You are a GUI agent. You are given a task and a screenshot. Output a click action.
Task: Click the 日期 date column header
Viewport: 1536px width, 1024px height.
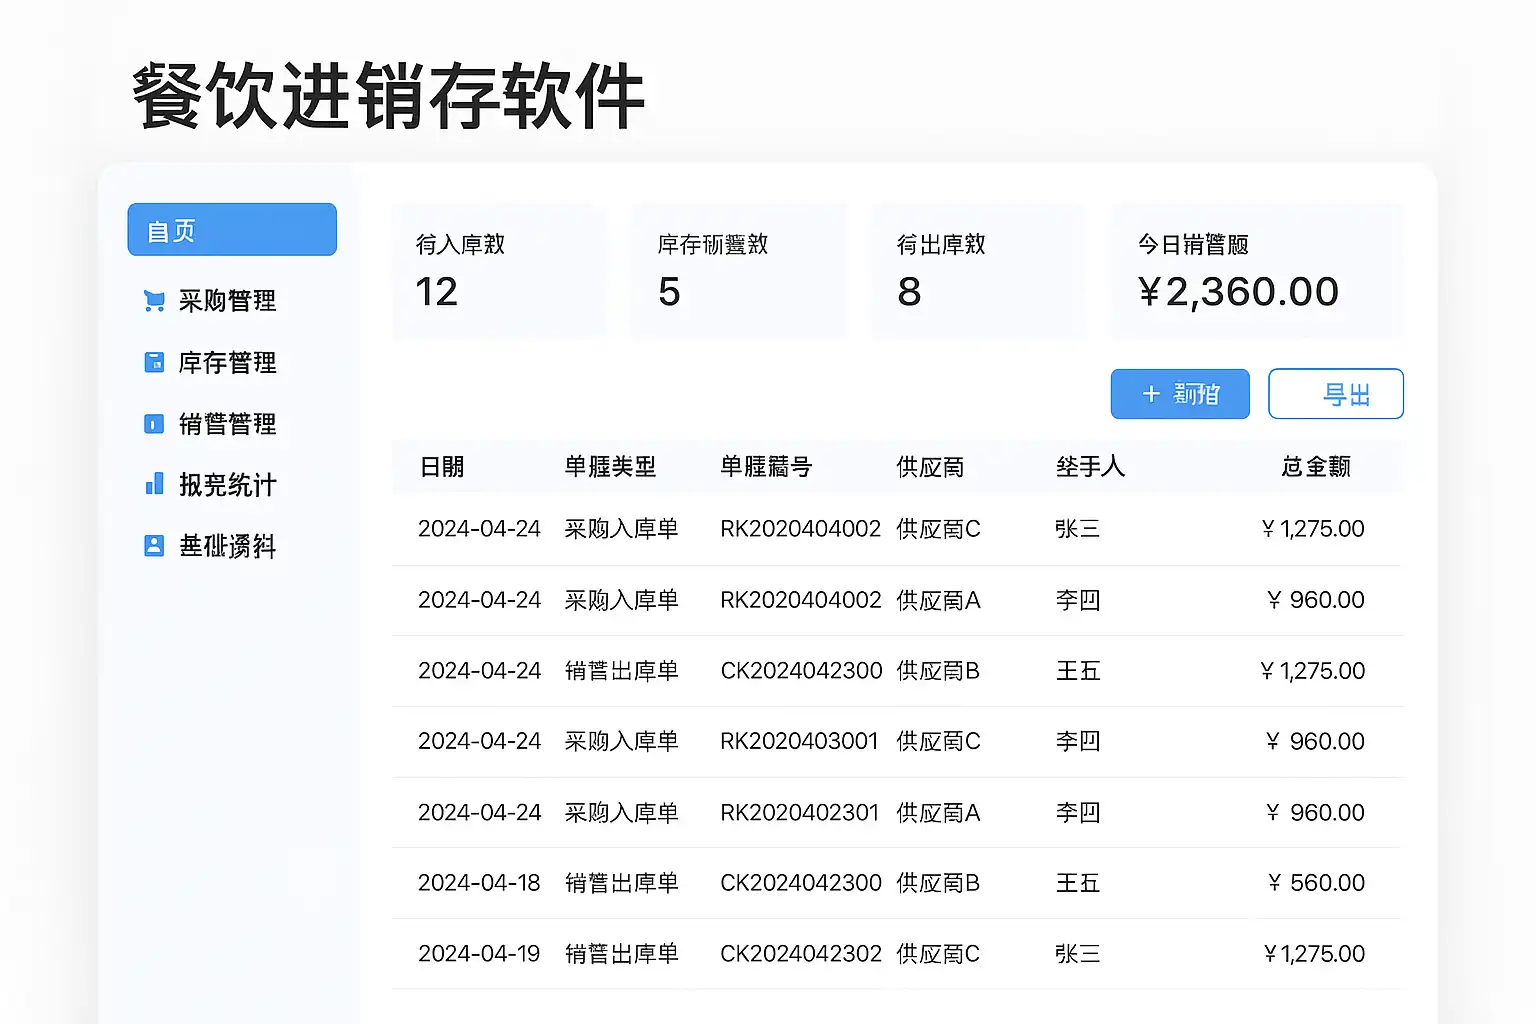click(442, 467)
